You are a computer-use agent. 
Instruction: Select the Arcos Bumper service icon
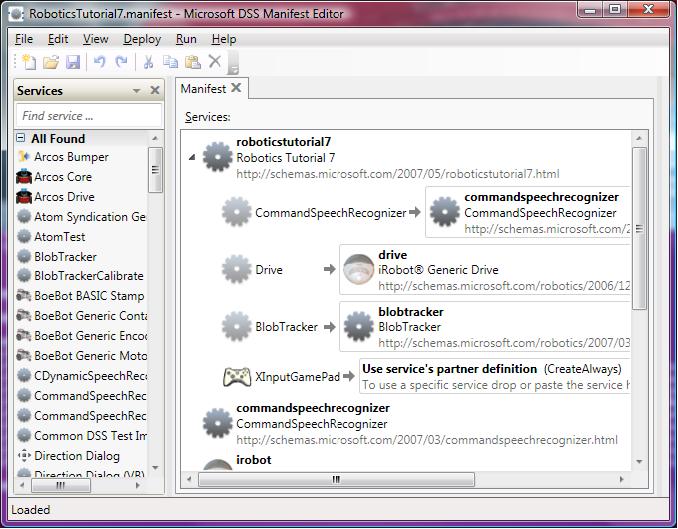pyautogui.click(x=24, y=157)
